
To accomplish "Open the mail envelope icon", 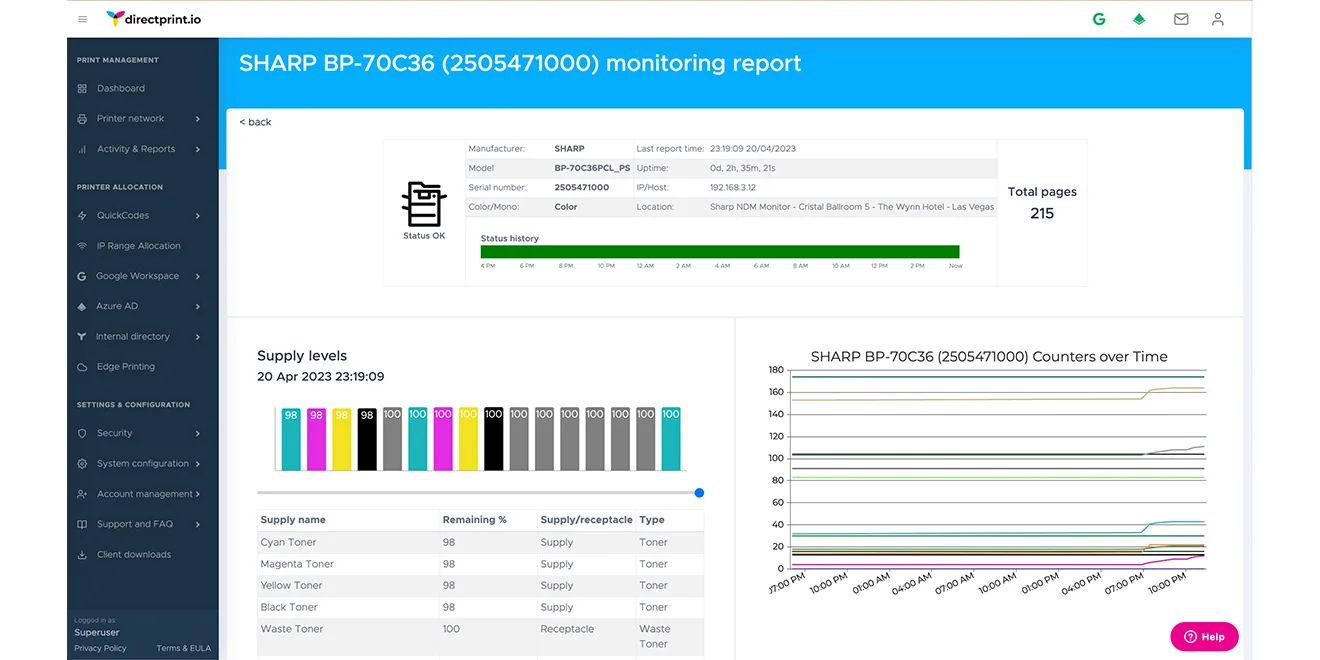I will 1181,19.
